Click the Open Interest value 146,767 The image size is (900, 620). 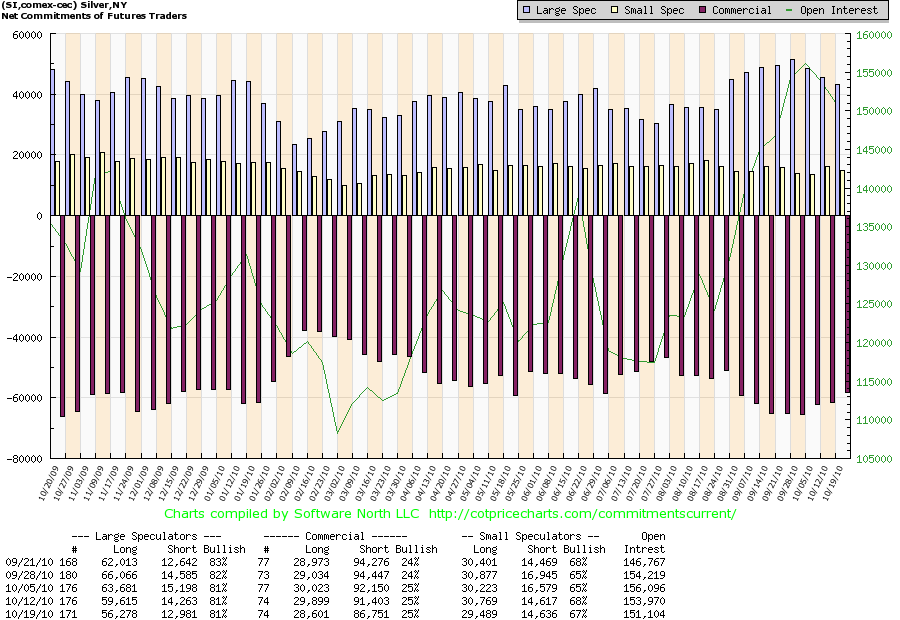pyautogui.click(x=644, y=562)
